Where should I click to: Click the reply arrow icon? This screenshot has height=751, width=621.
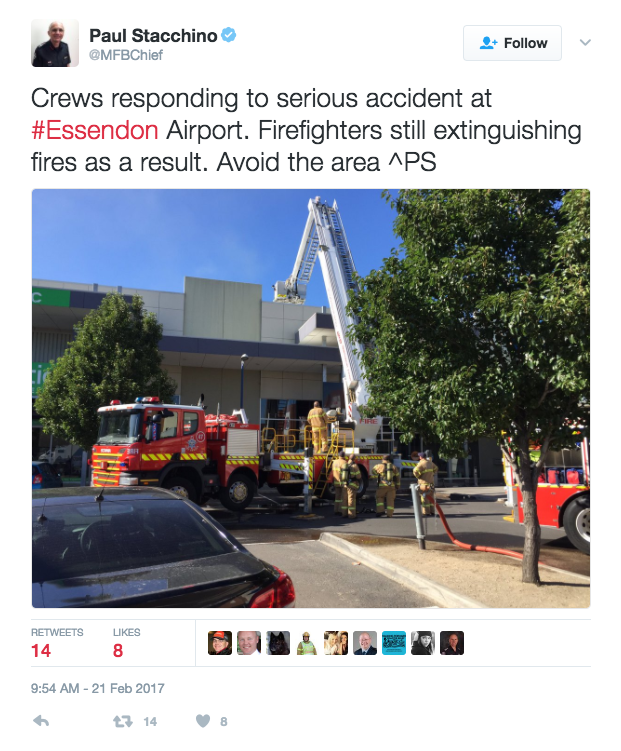[41, 721]
